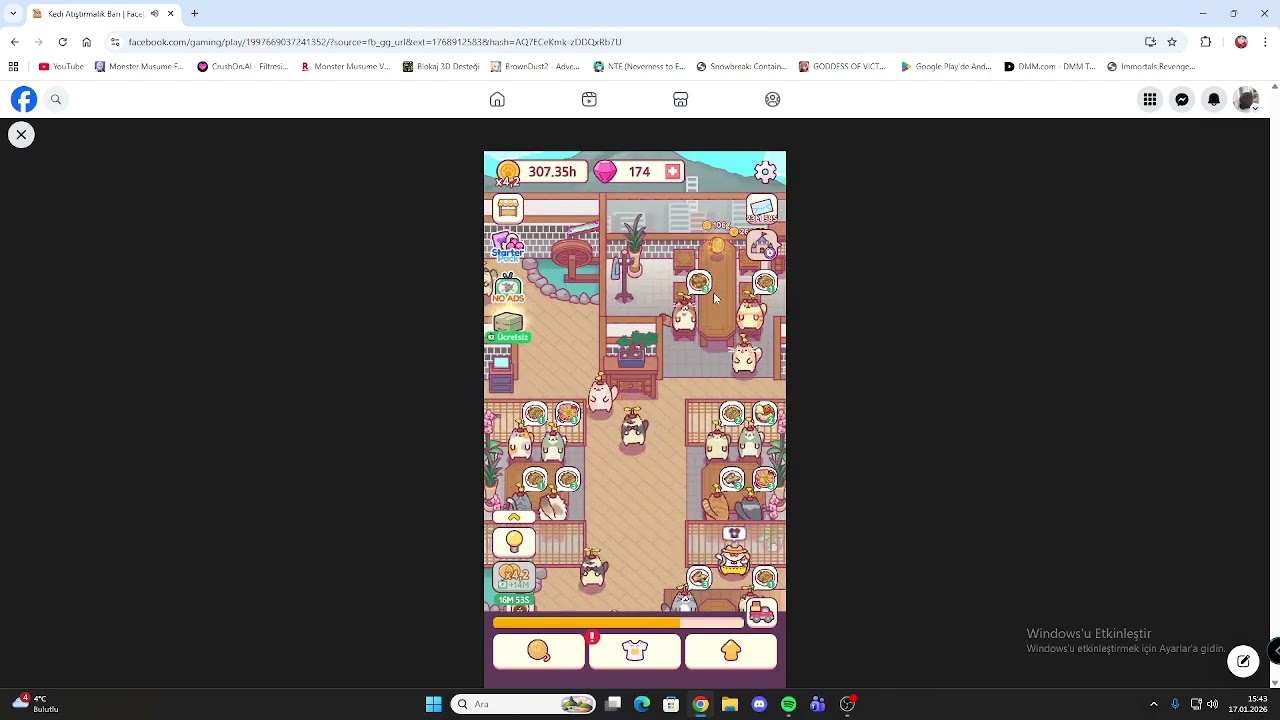Click the taskbar search box
The height and width of the screenshot is (720, 1280).
tap(525, 704)
